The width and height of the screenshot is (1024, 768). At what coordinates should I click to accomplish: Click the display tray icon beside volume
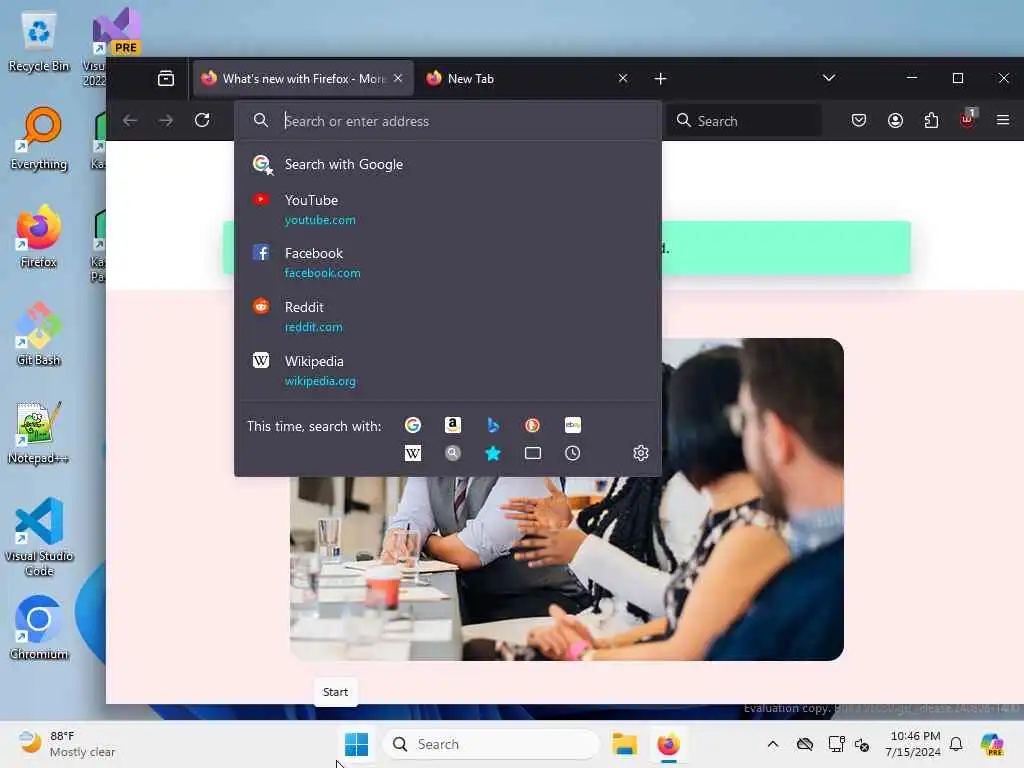click(x=836, y=744)
